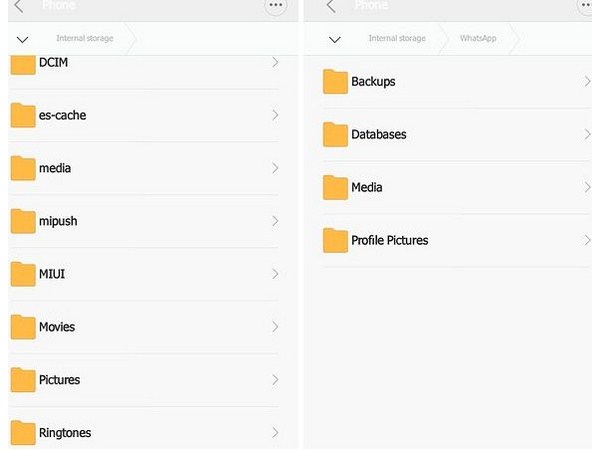This screenshot has width=600, height=450.
Task: Open the MIUI folder icon
Action: tap(23, 274)
